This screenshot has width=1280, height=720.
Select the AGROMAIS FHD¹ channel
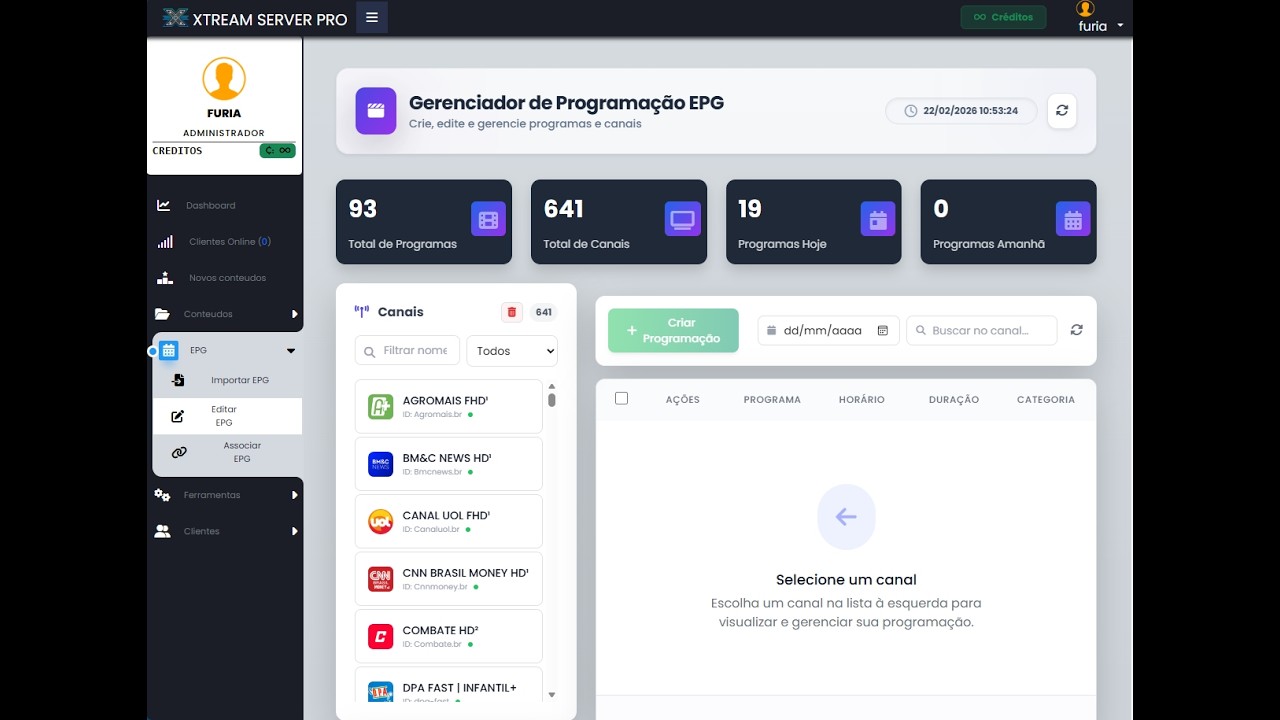(x=449, y=406)
